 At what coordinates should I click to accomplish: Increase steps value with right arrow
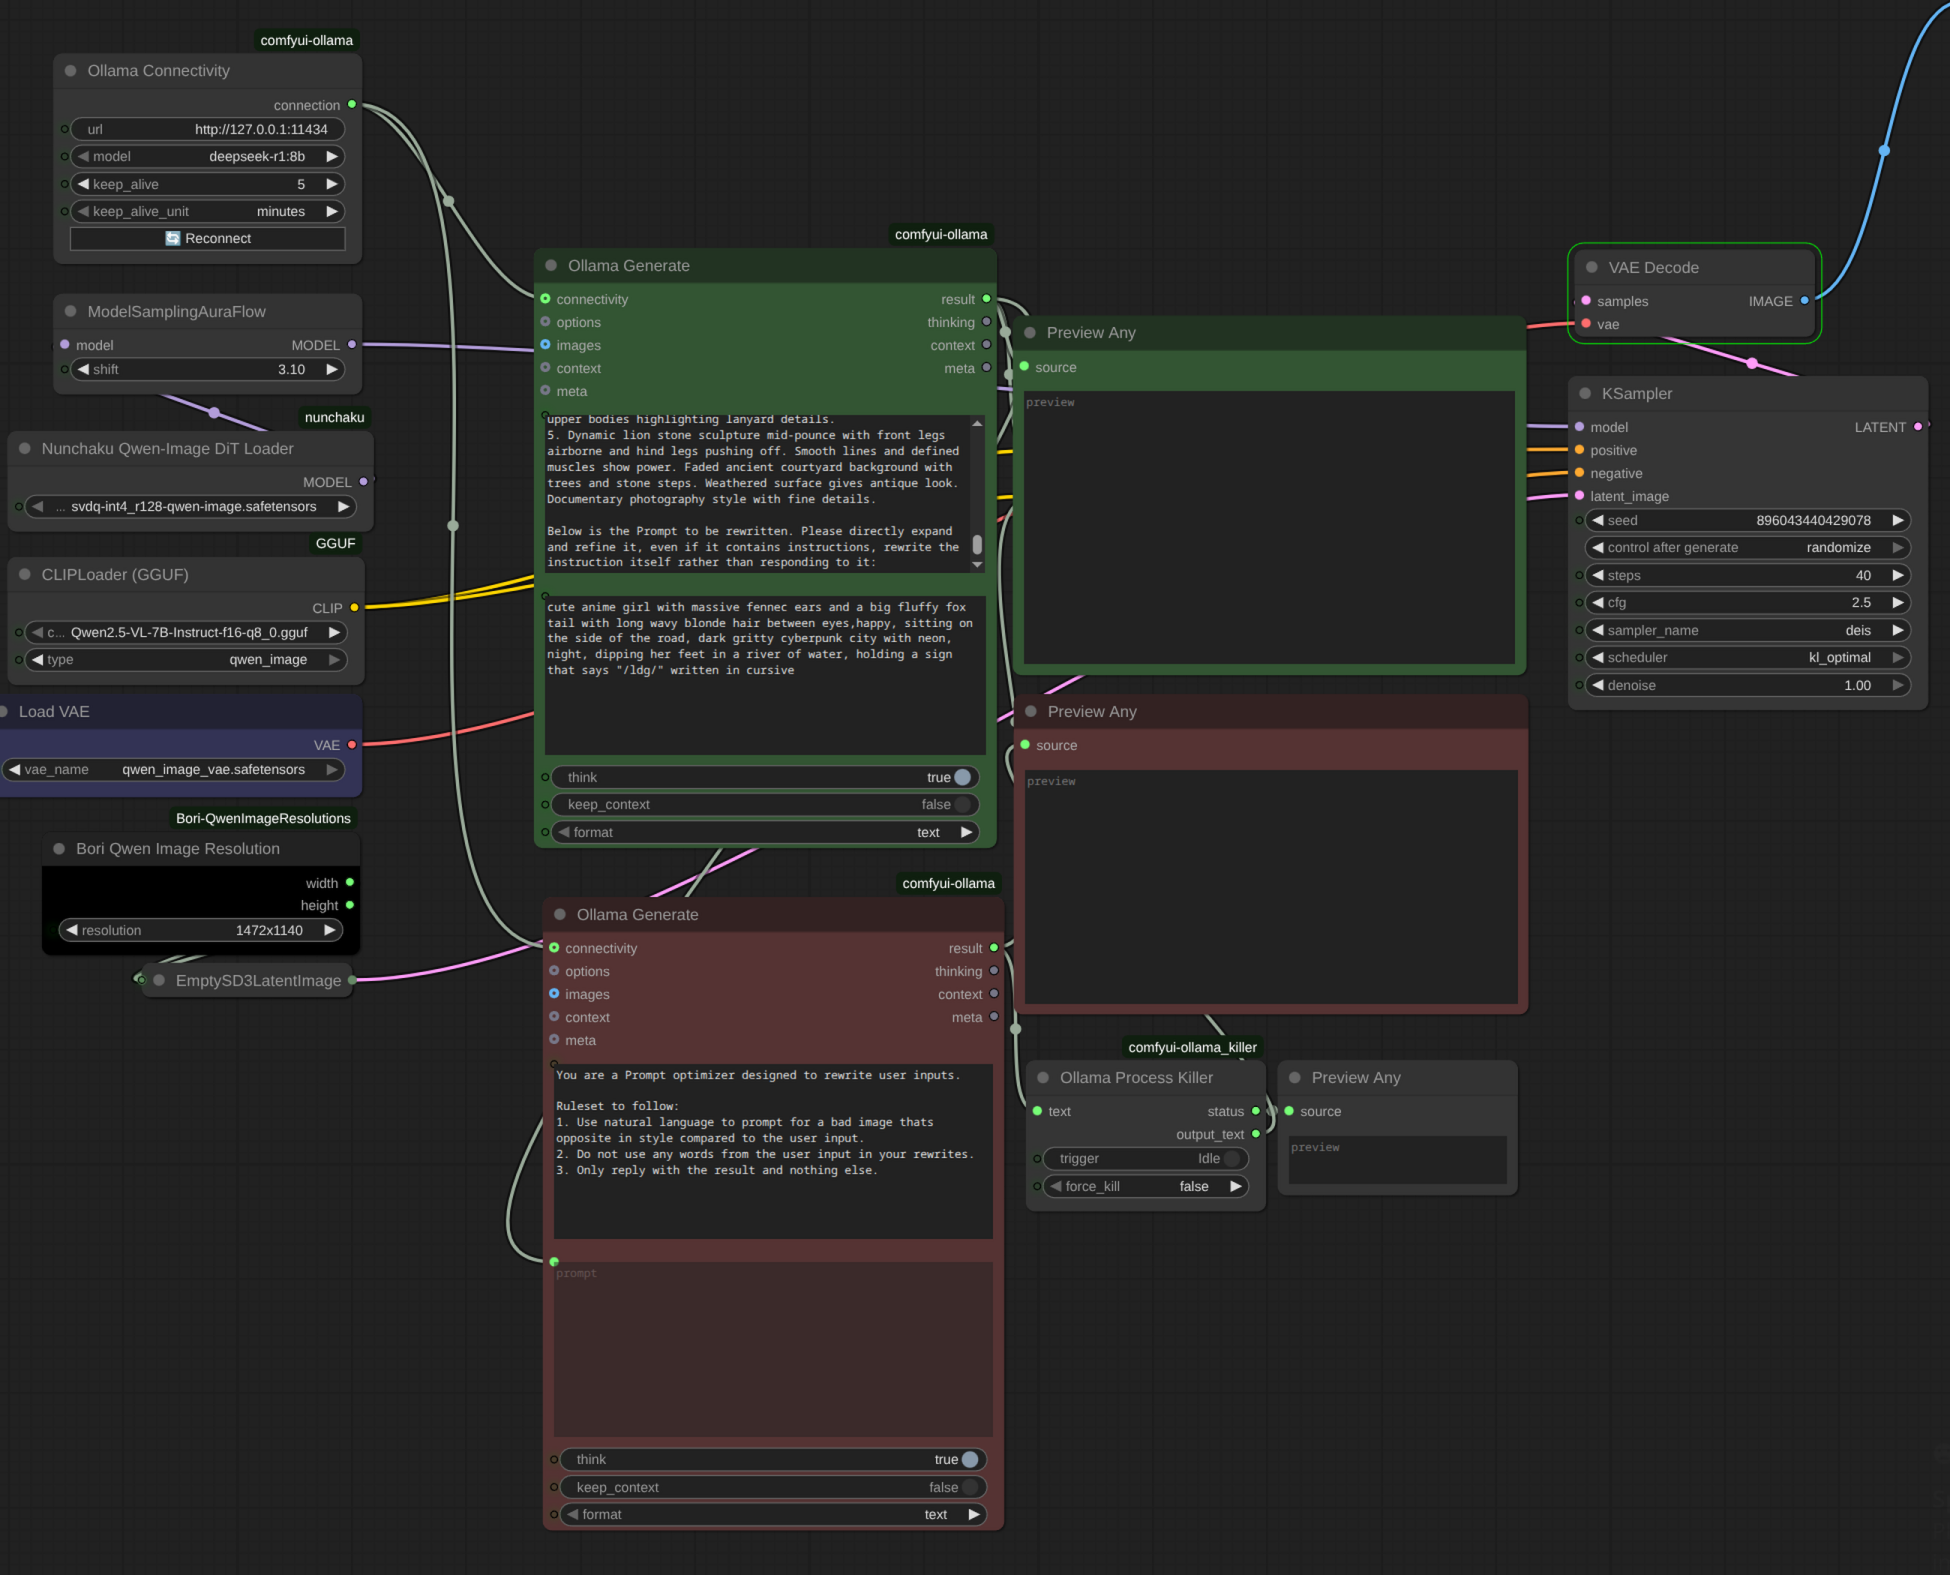coord(1897,575)
